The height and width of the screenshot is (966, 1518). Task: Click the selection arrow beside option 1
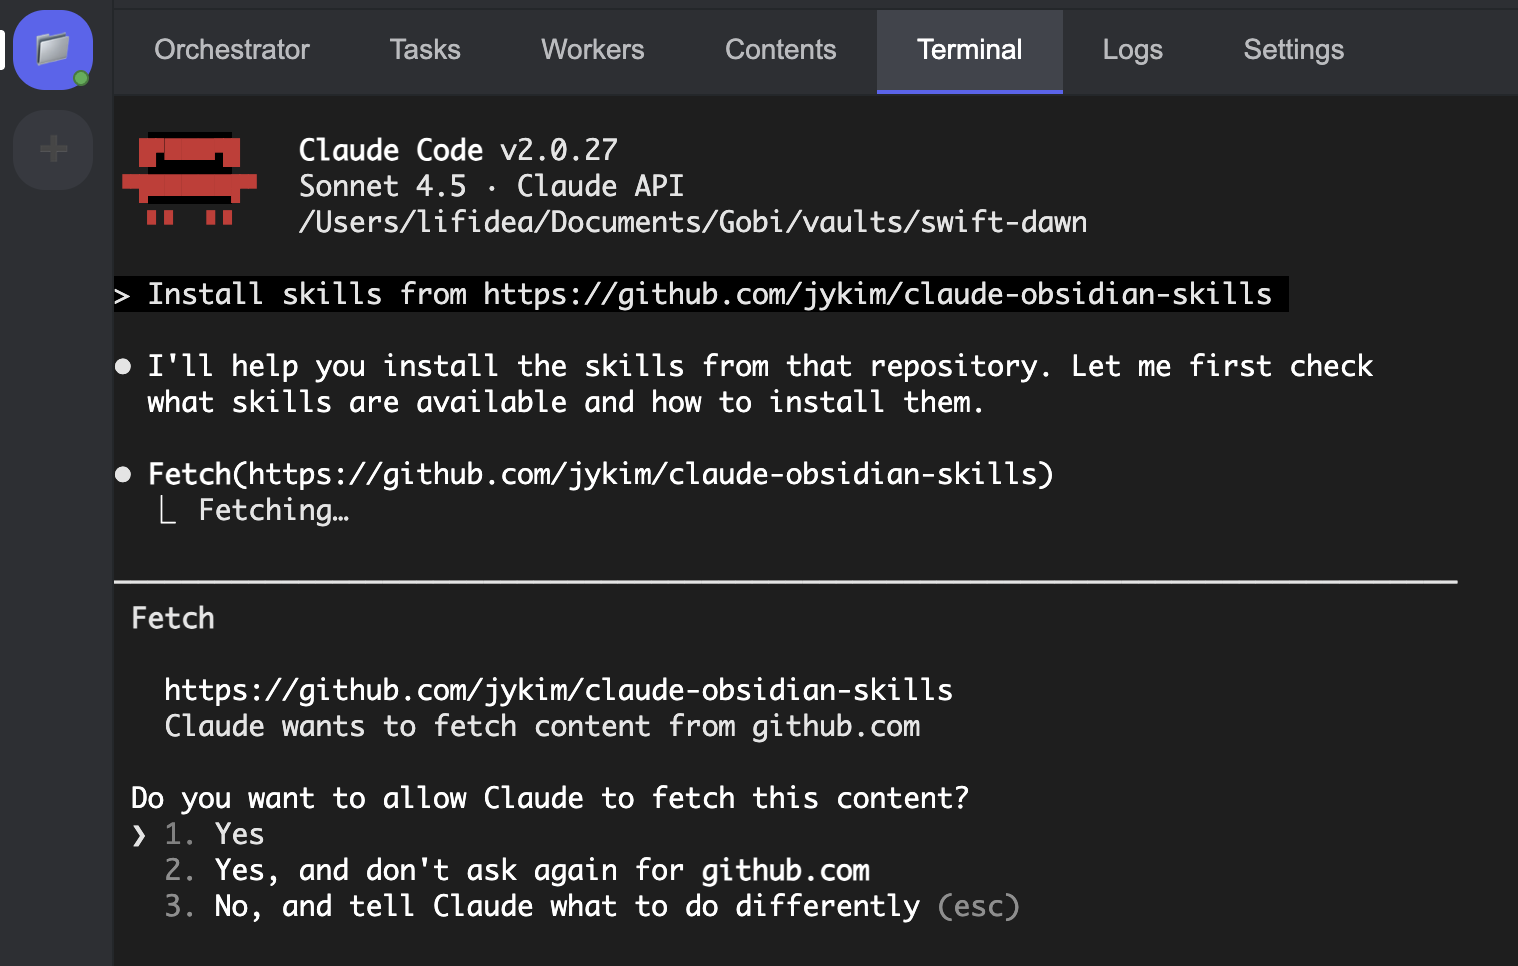click(139, 835)
